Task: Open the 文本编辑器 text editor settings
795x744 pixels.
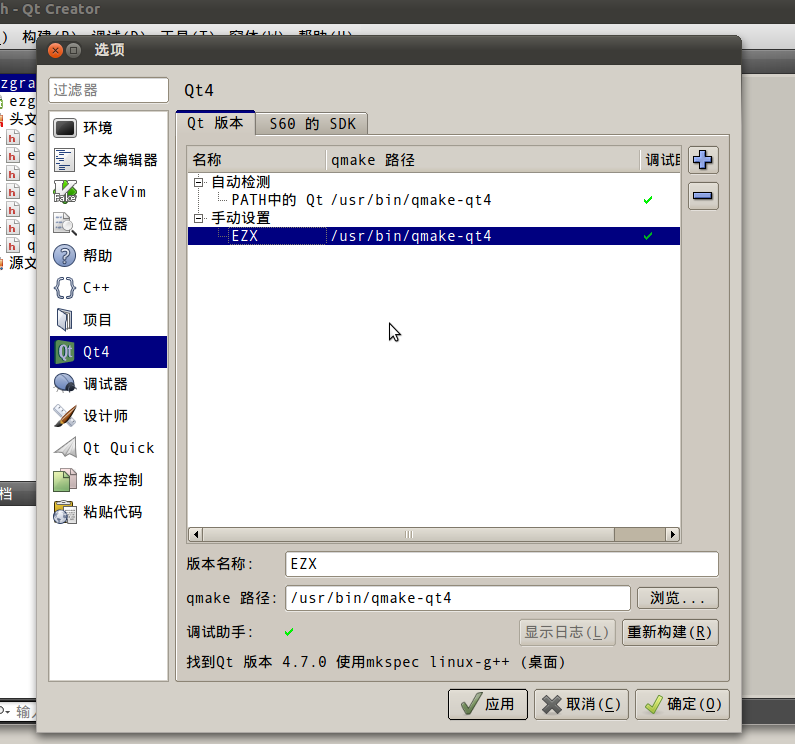Action: click(x=109, y=160)
